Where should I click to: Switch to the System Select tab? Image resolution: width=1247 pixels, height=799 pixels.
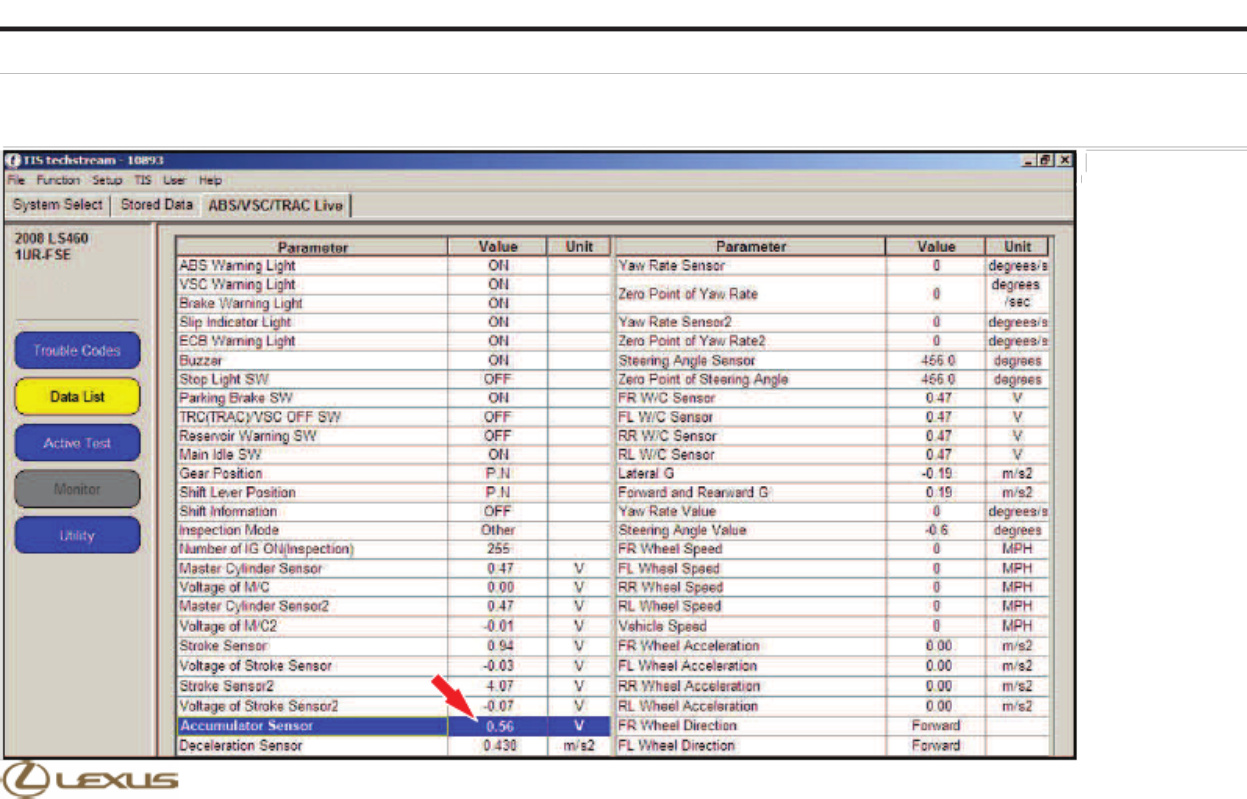[x=58, y=205]
